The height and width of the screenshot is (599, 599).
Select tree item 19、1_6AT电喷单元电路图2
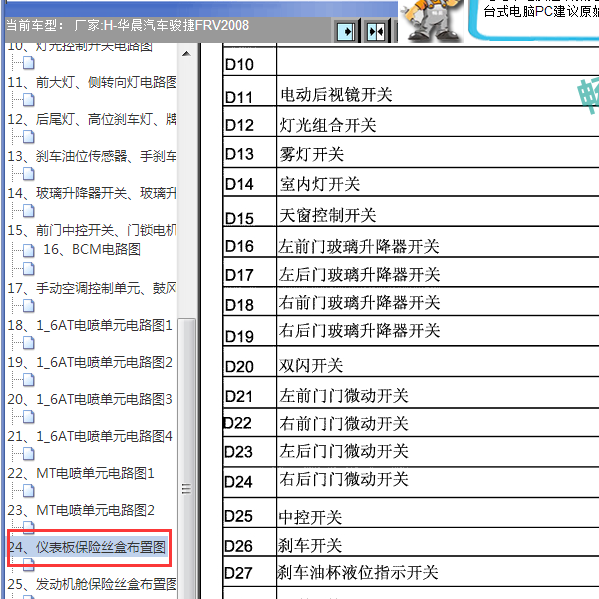[x=90, y=362]
